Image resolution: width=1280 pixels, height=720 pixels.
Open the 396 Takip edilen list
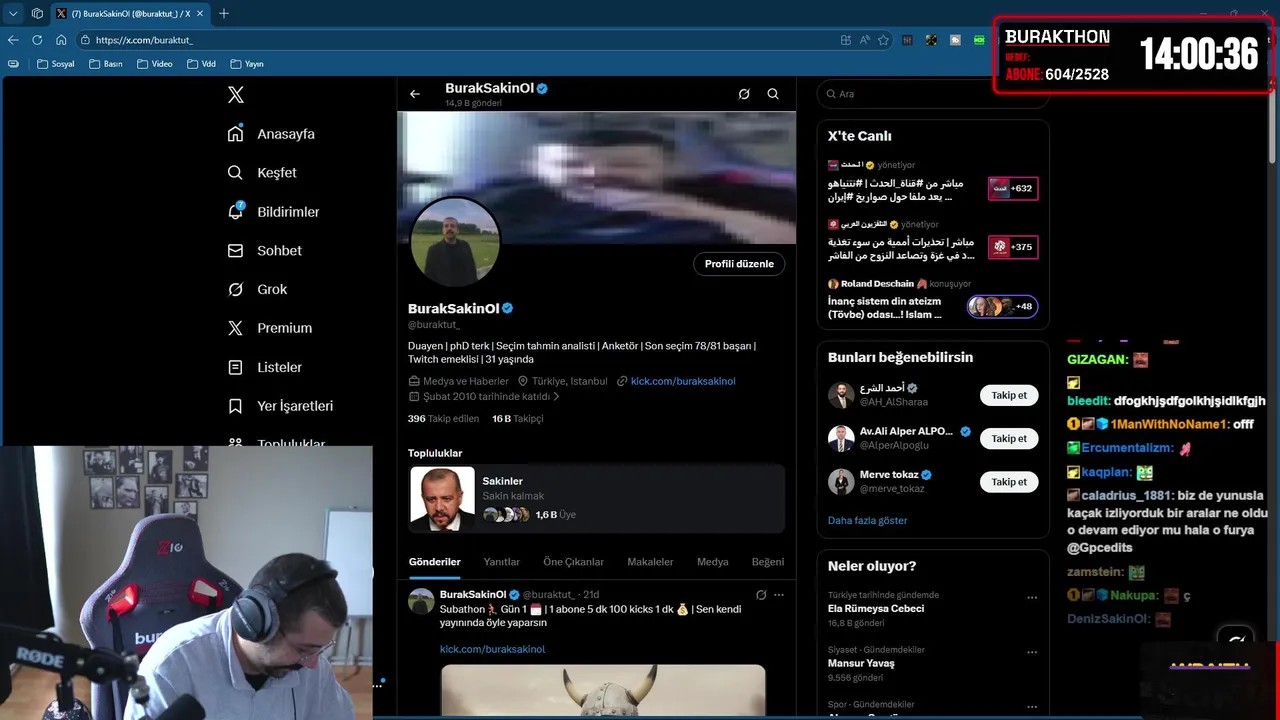(x=443, y=419)
